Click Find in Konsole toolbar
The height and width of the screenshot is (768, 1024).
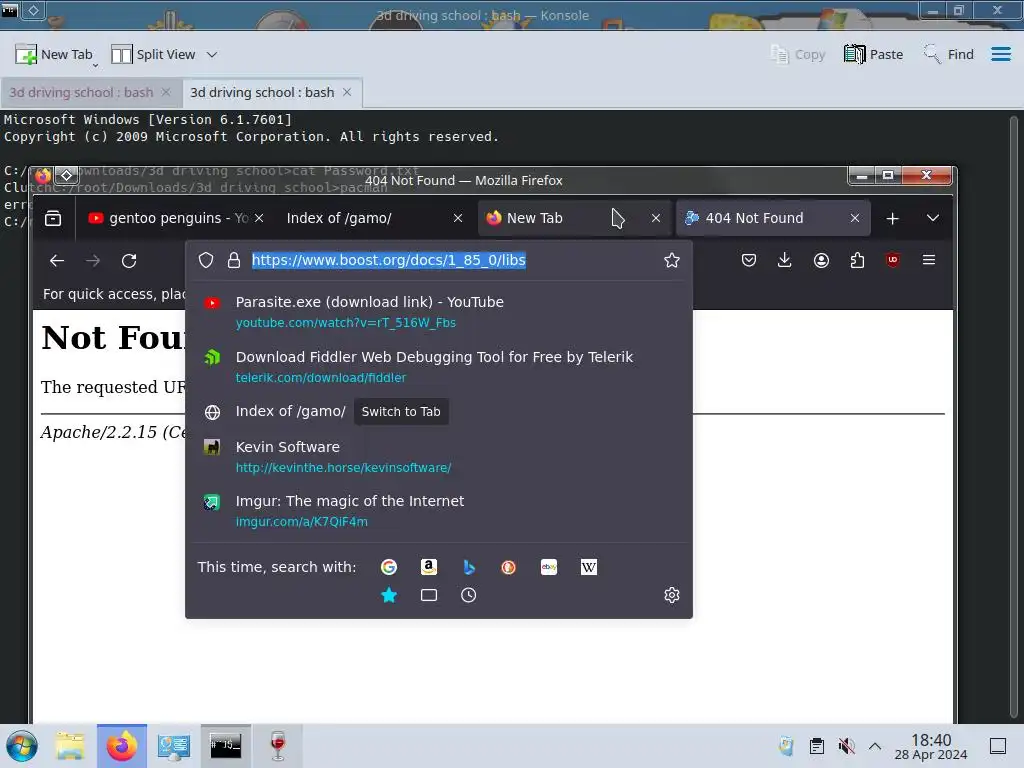coord(948,55)
